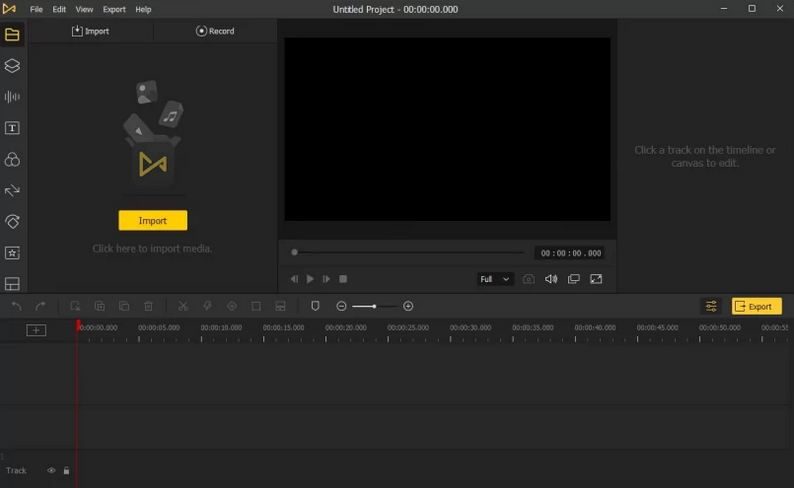This screenshot has width=794, height=488.
Task: Toggle track visibility eye icon
Action: pos(51,470)
